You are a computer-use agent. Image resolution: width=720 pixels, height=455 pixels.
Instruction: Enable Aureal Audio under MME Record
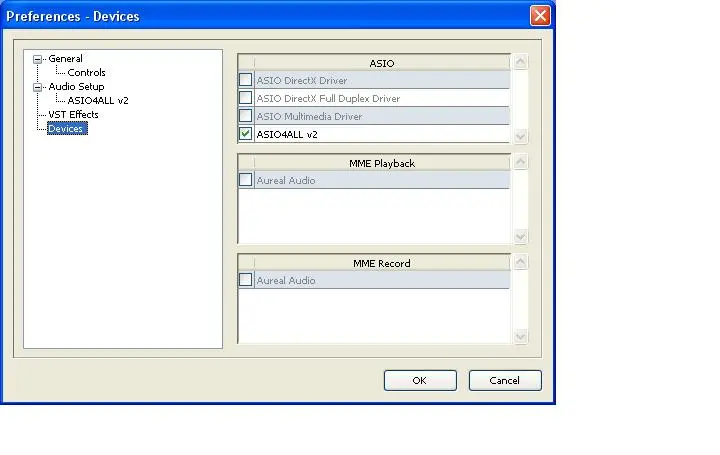tap(246, 280)
